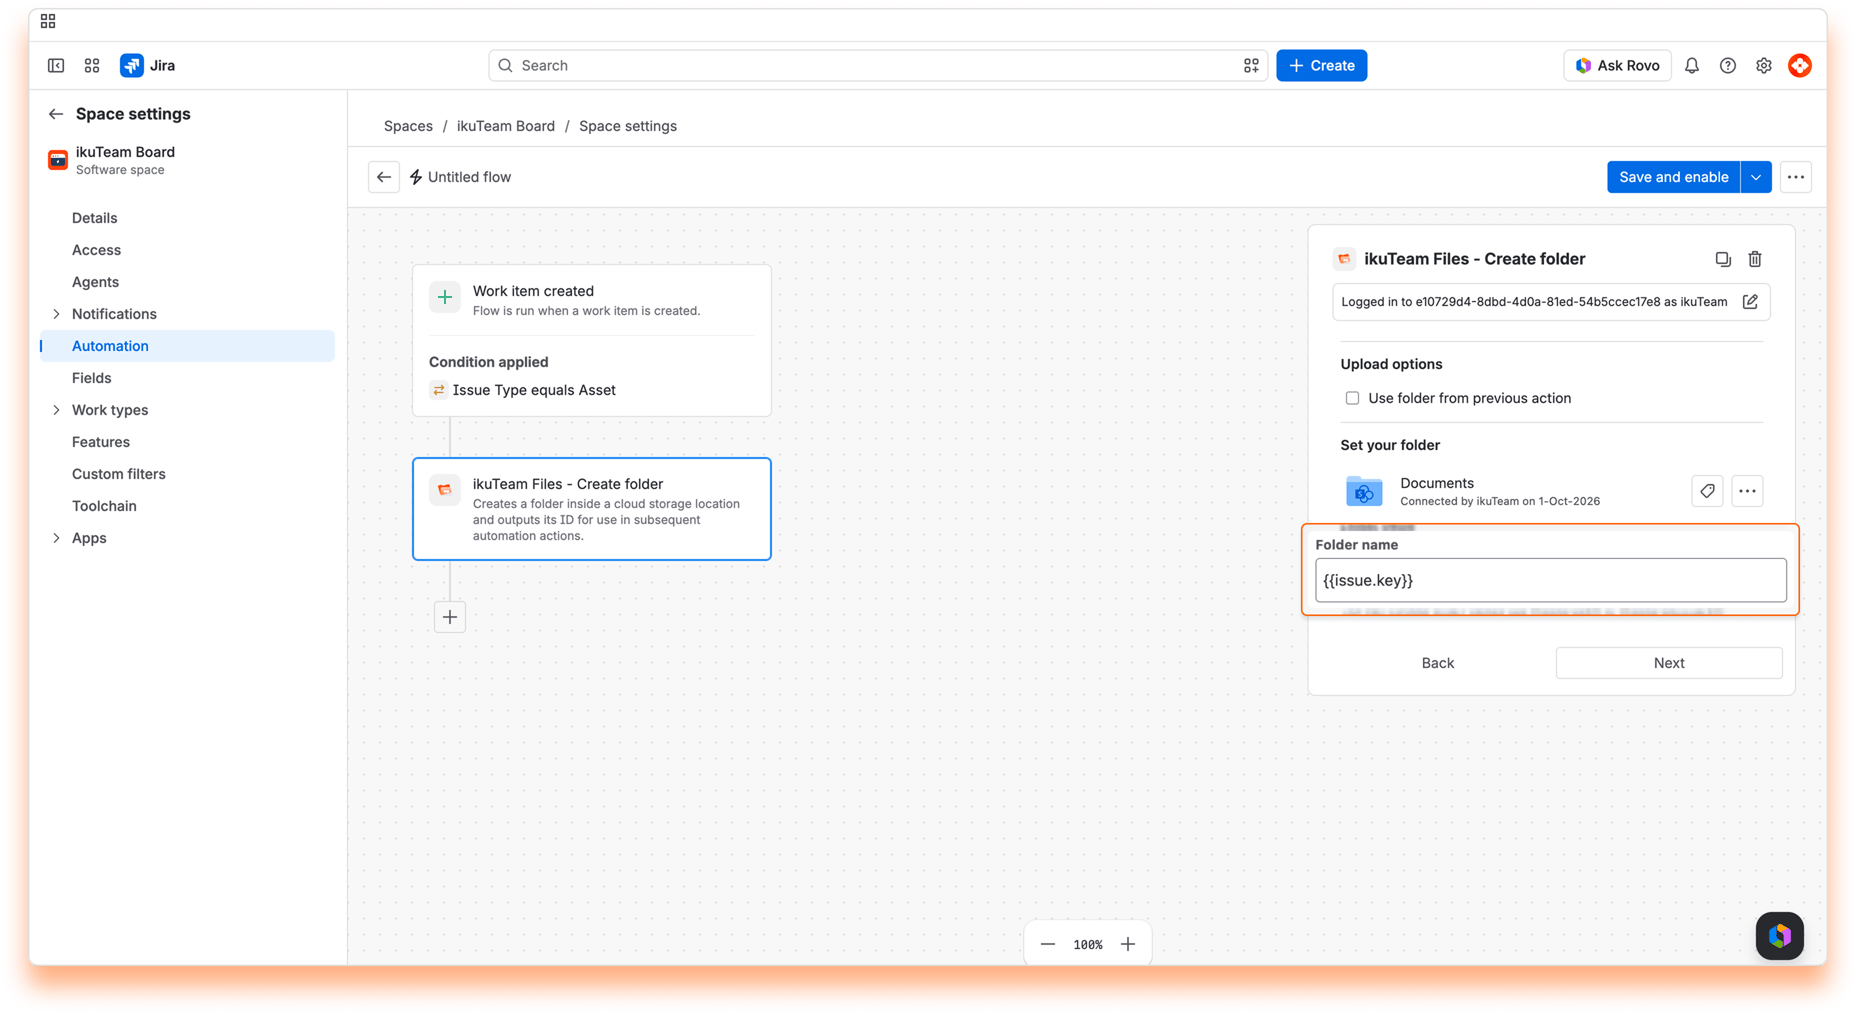The image size is (1856, 1014).
Task: Click the Jira logo
Action: pyautogui.click(x=148, y=65)
